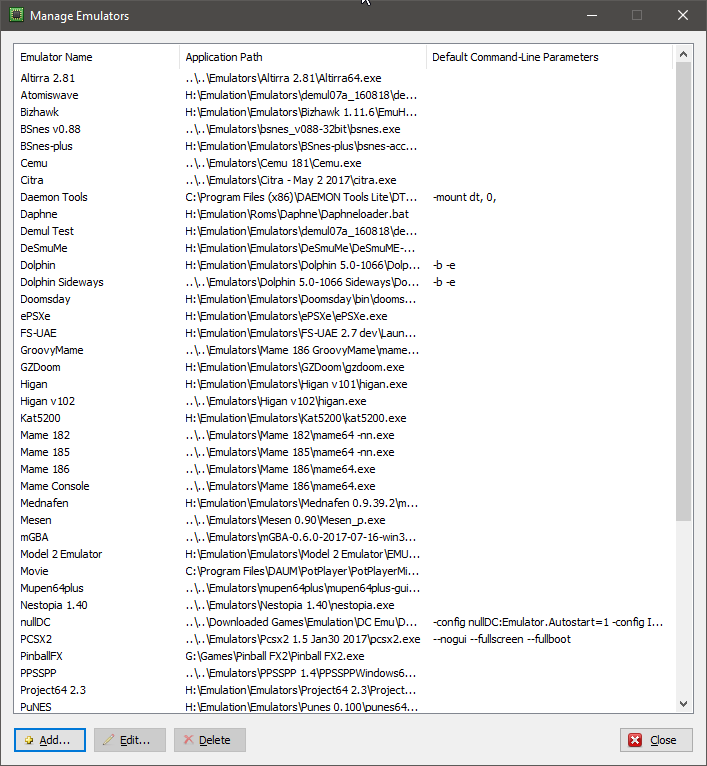This screenshot has height=766, width=707.
Task: Select the Atomiswave emulator entry
Action: (x=344, y=95)
